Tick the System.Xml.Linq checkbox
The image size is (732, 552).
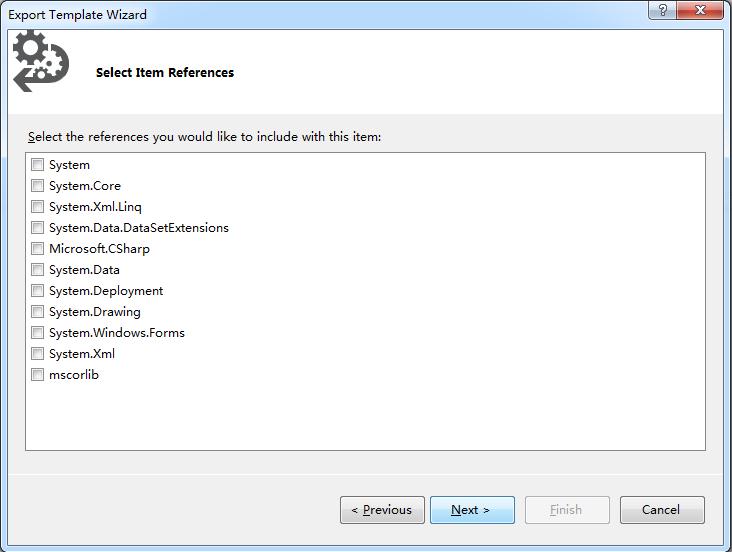click(x=37, y=206)
